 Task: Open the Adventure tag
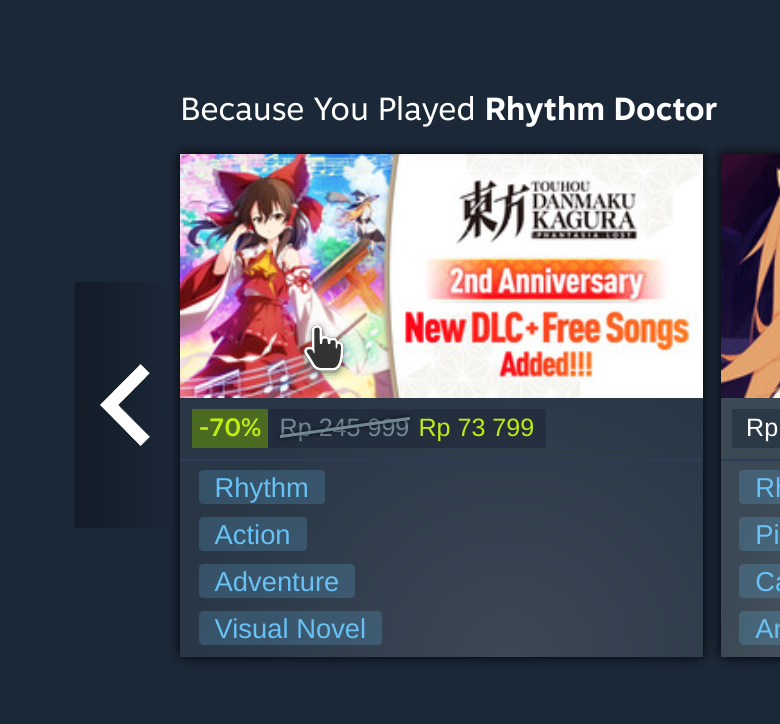[x=277, y=581]
